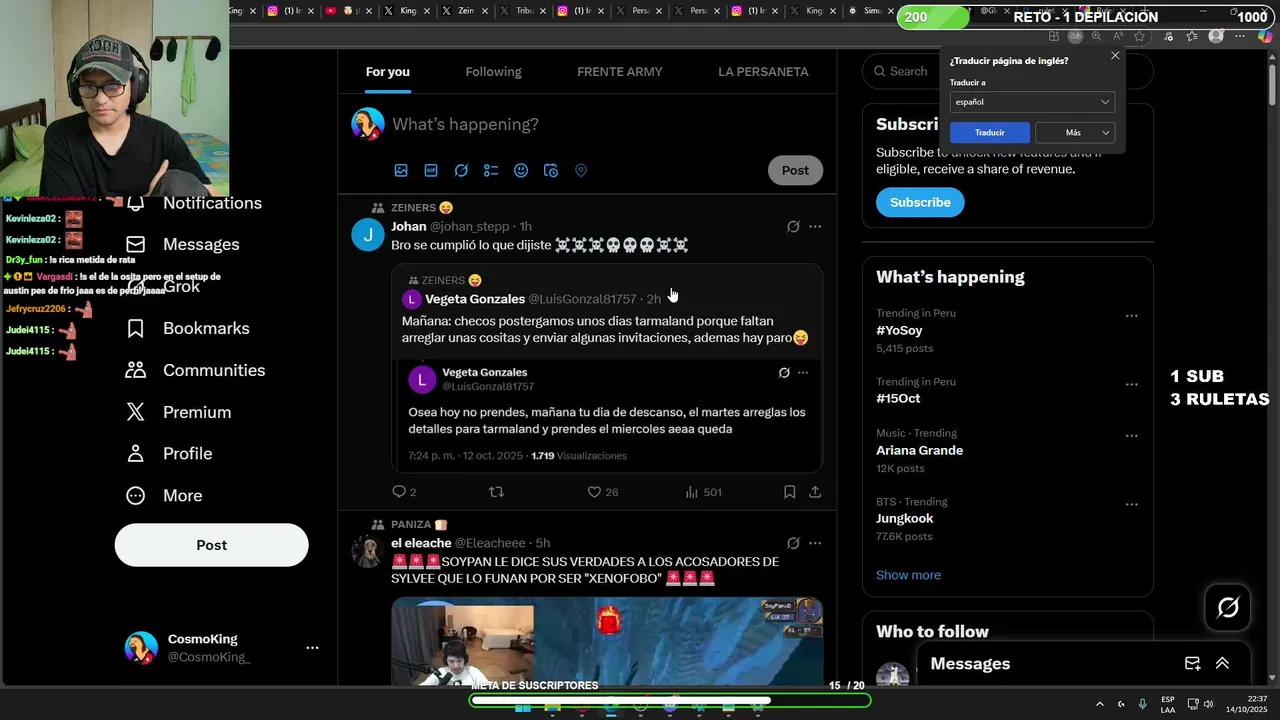Click Show more trends link
The height and width of the screenshot is (720, 1280).
(908, 575)
